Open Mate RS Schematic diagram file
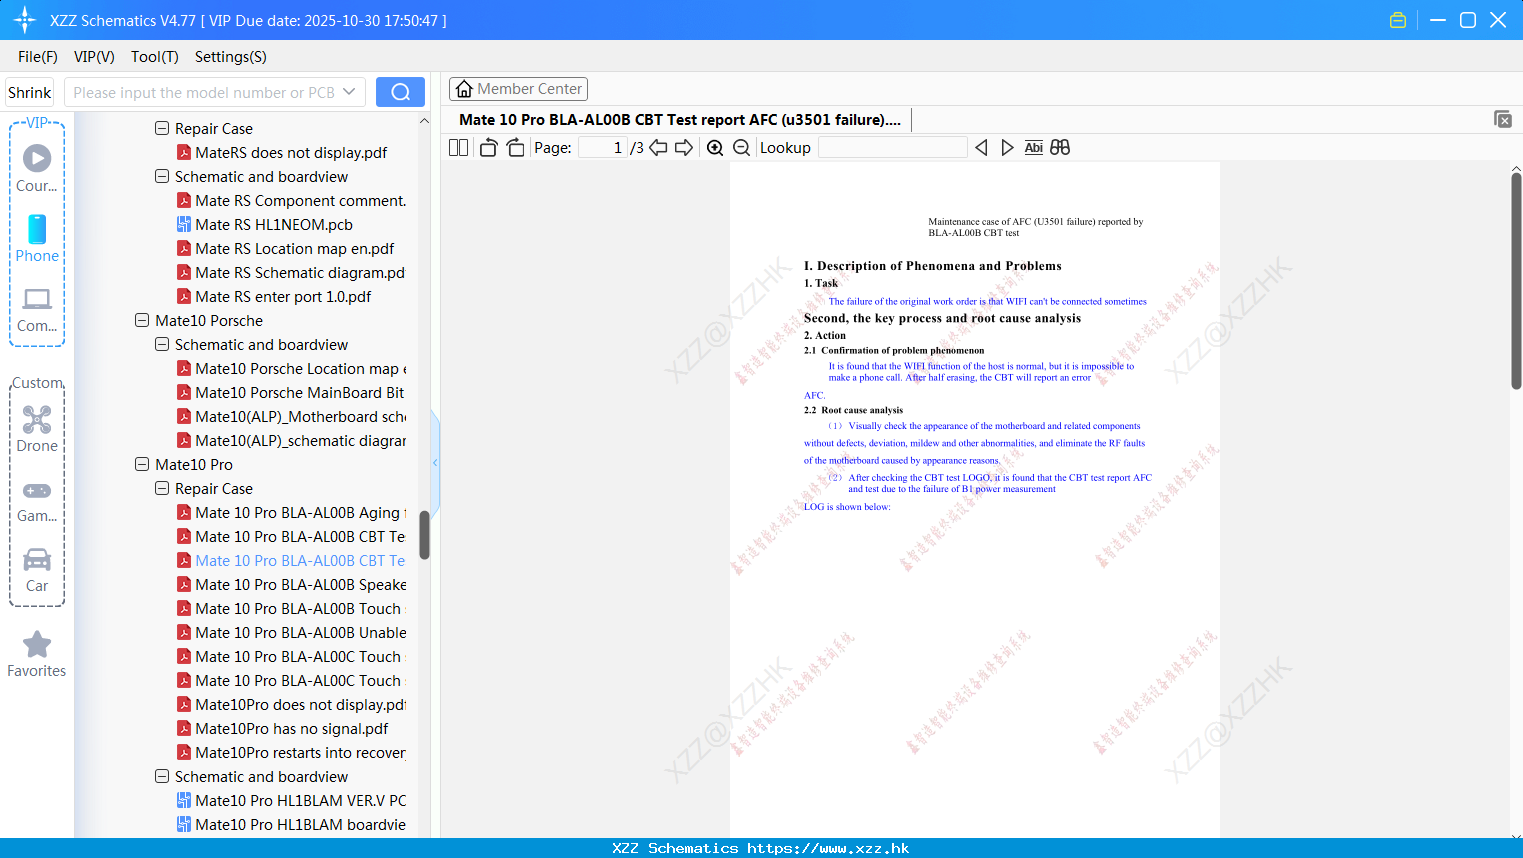This screenshot has height=858, width=1523. (300, 273)
